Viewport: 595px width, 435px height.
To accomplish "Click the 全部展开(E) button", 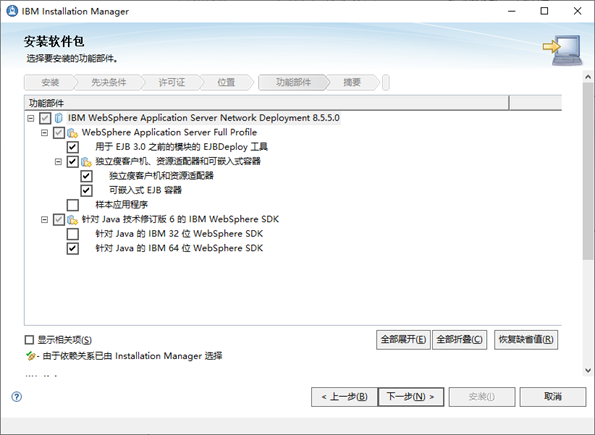I will pos(403,339).
